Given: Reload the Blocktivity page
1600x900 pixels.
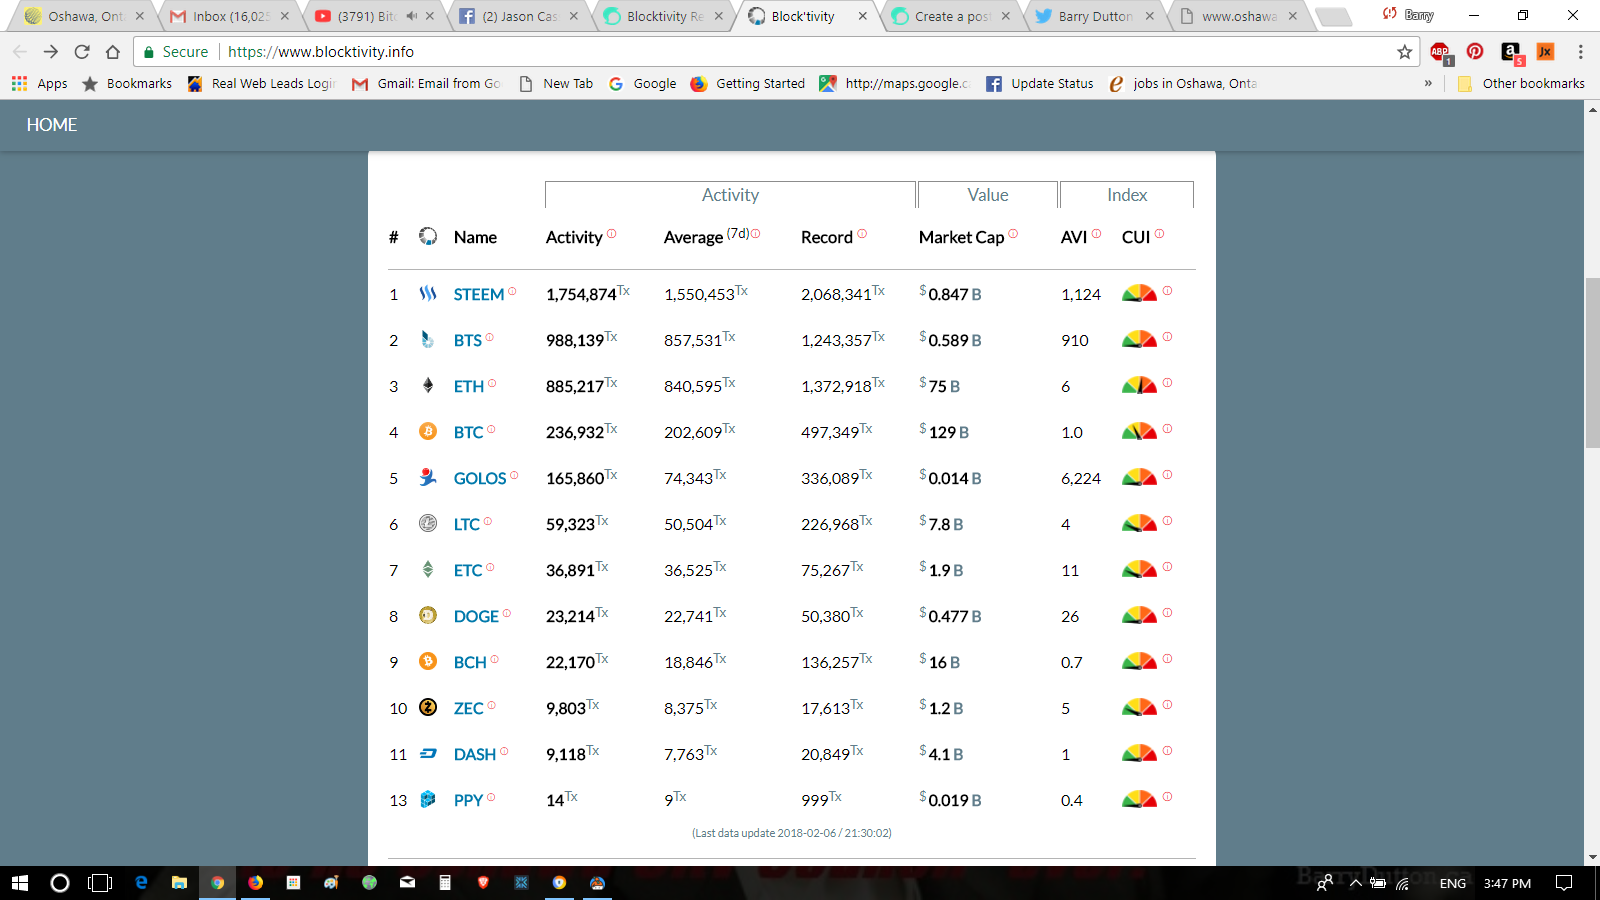Looking at the screenshot, I should click(82, 52).
